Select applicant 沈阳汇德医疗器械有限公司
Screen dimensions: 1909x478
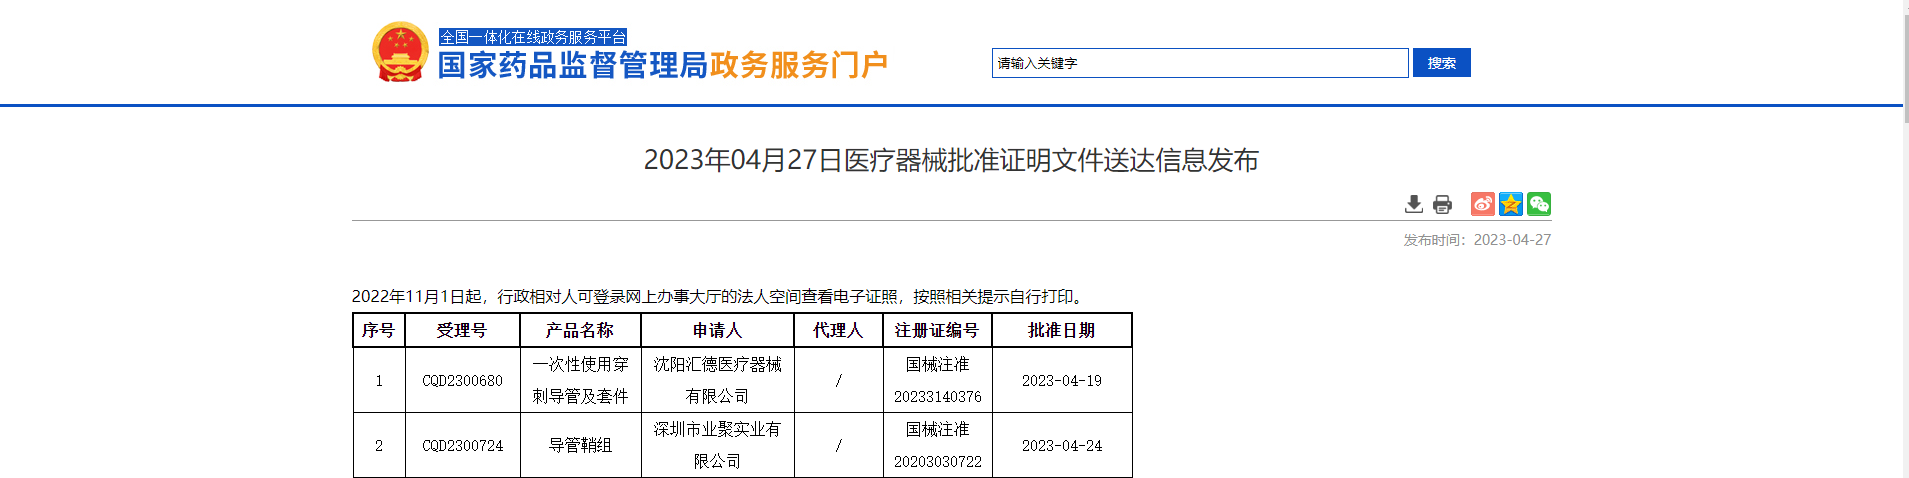coord(717,380)
